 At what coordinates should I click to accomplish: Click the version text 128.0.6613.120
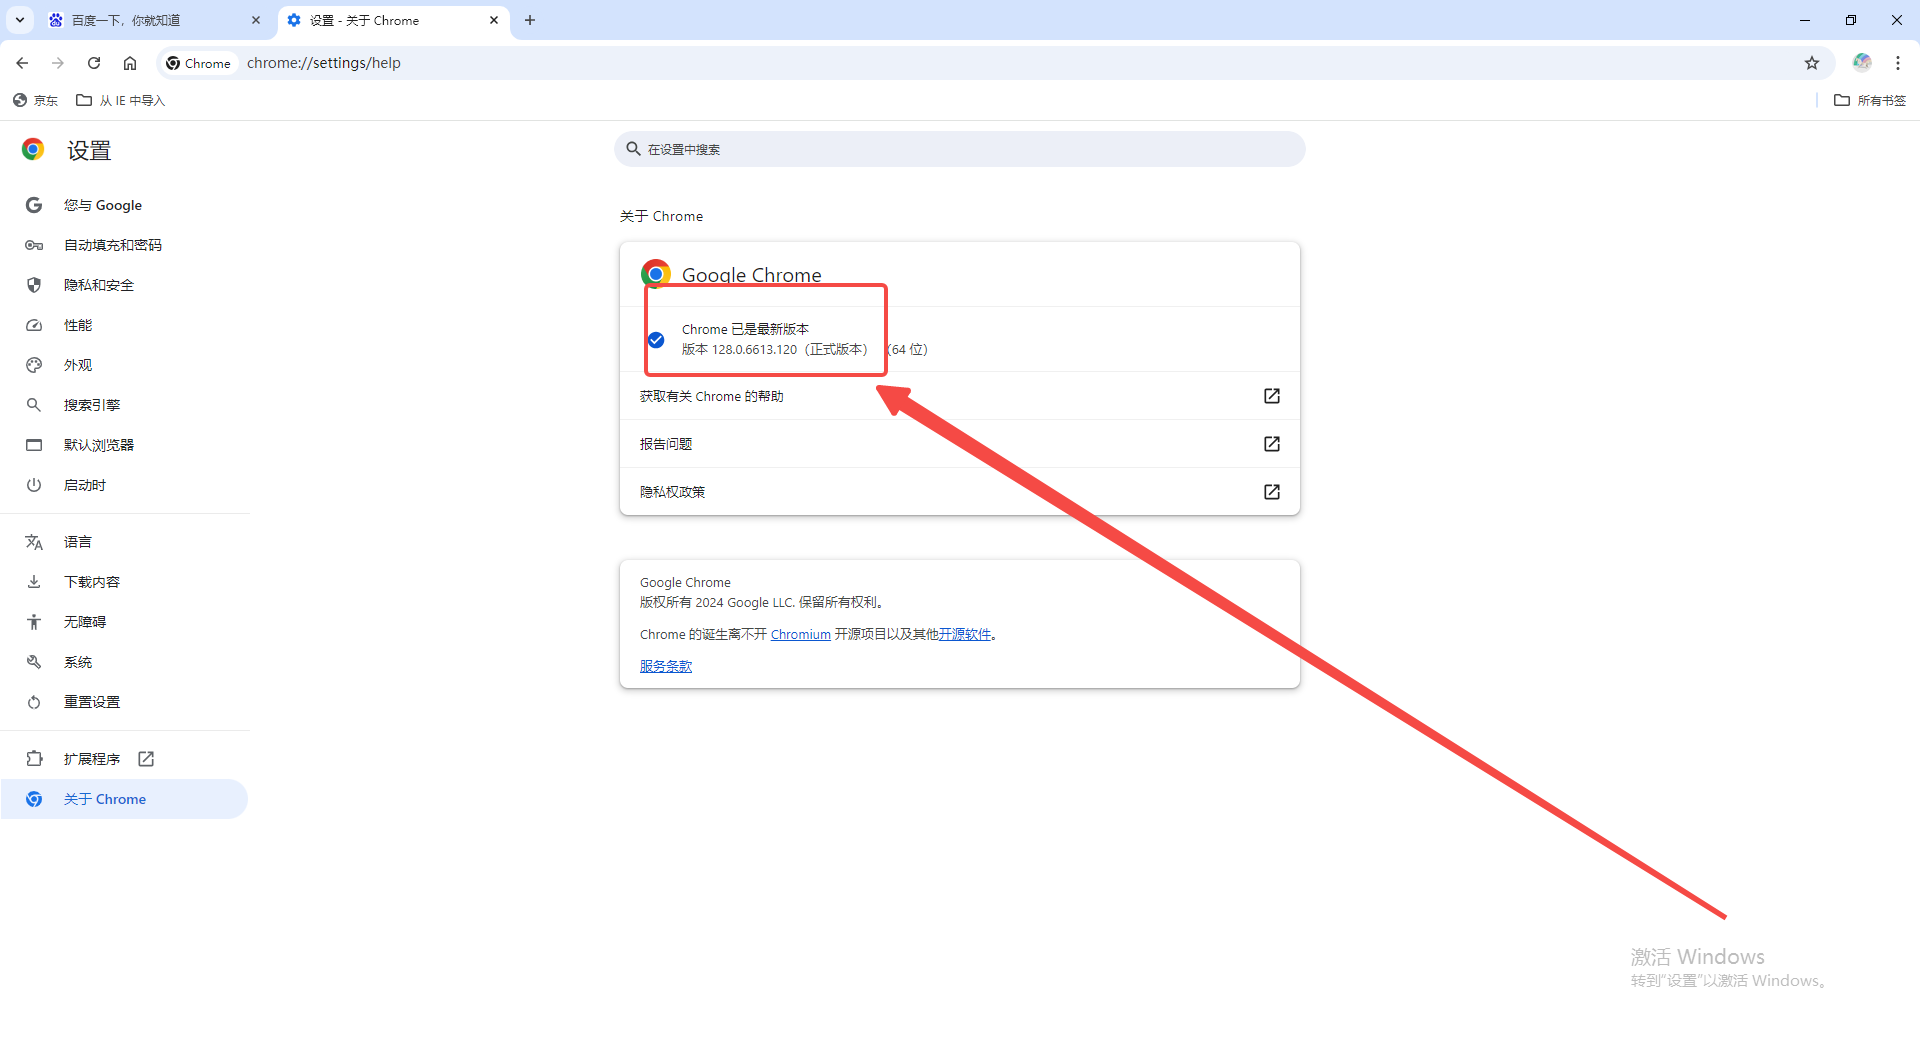754,349
